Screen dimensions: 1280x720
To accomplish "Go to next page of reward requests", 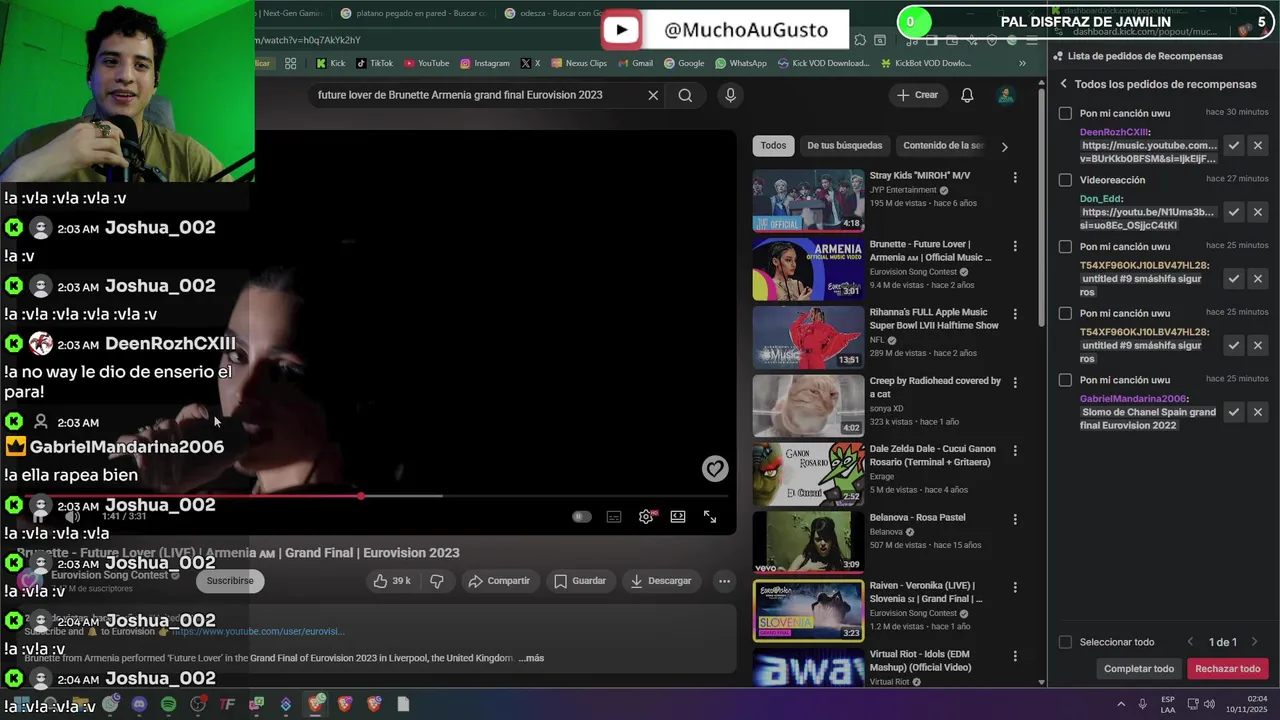I will pos(1254,642).
